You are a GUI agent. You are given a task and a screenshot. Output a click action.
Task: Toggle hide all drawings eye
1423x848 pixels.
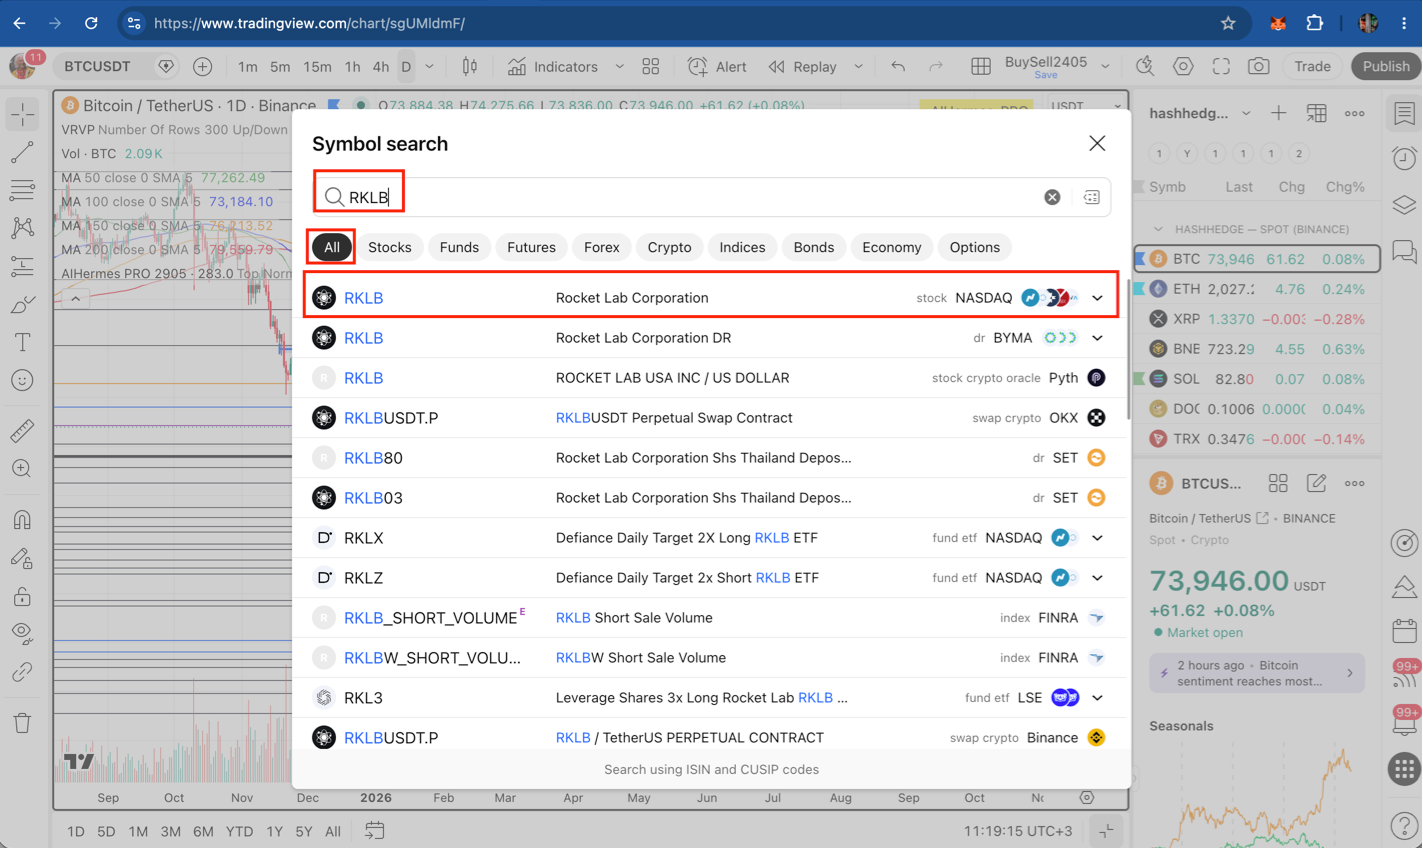click(x=22, y=634)
